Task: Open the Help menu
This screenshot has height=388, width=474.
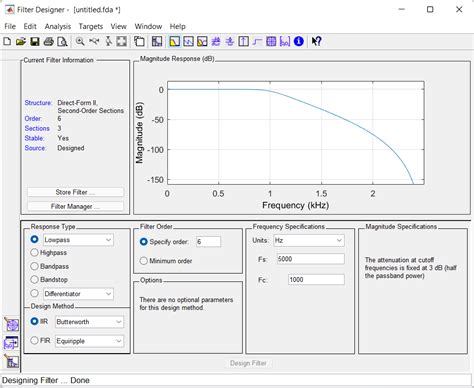Action: [178, 26]
